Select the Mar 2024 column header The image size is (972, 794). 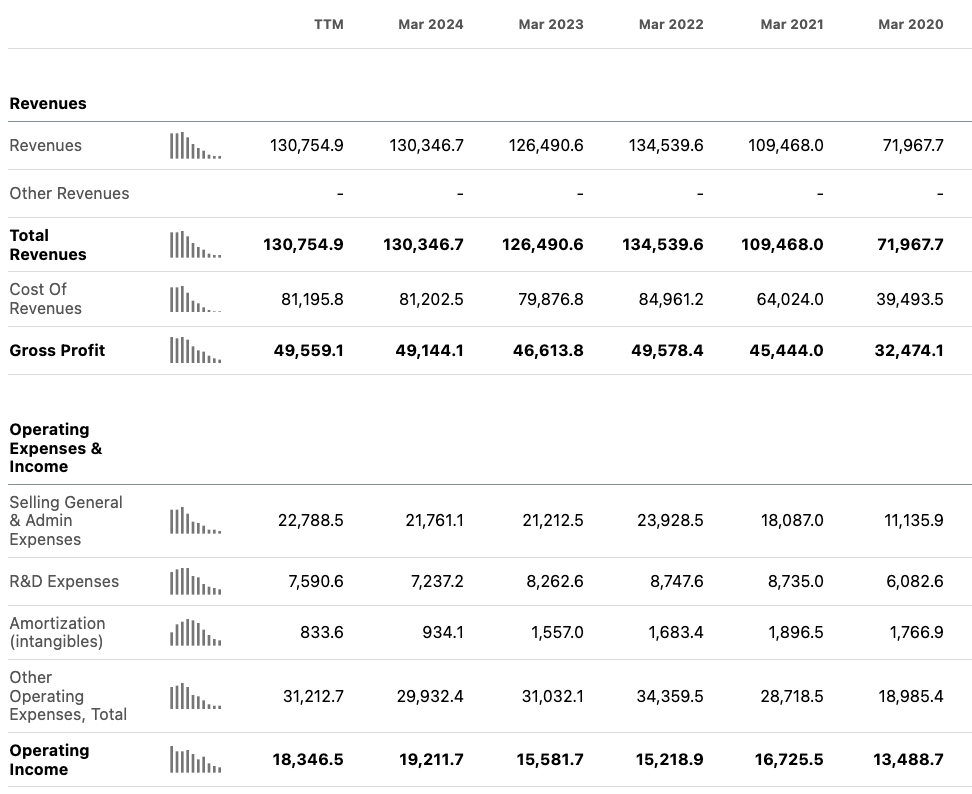click(x=430, y=24)
